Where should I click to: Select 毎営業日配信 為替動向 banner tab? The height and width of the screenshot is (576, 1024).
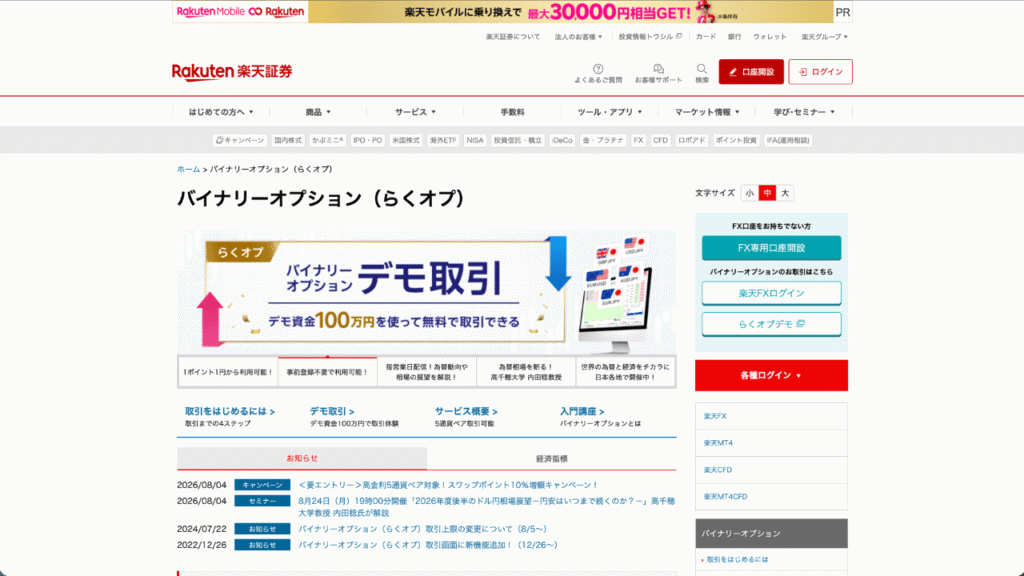coord(427,372)
